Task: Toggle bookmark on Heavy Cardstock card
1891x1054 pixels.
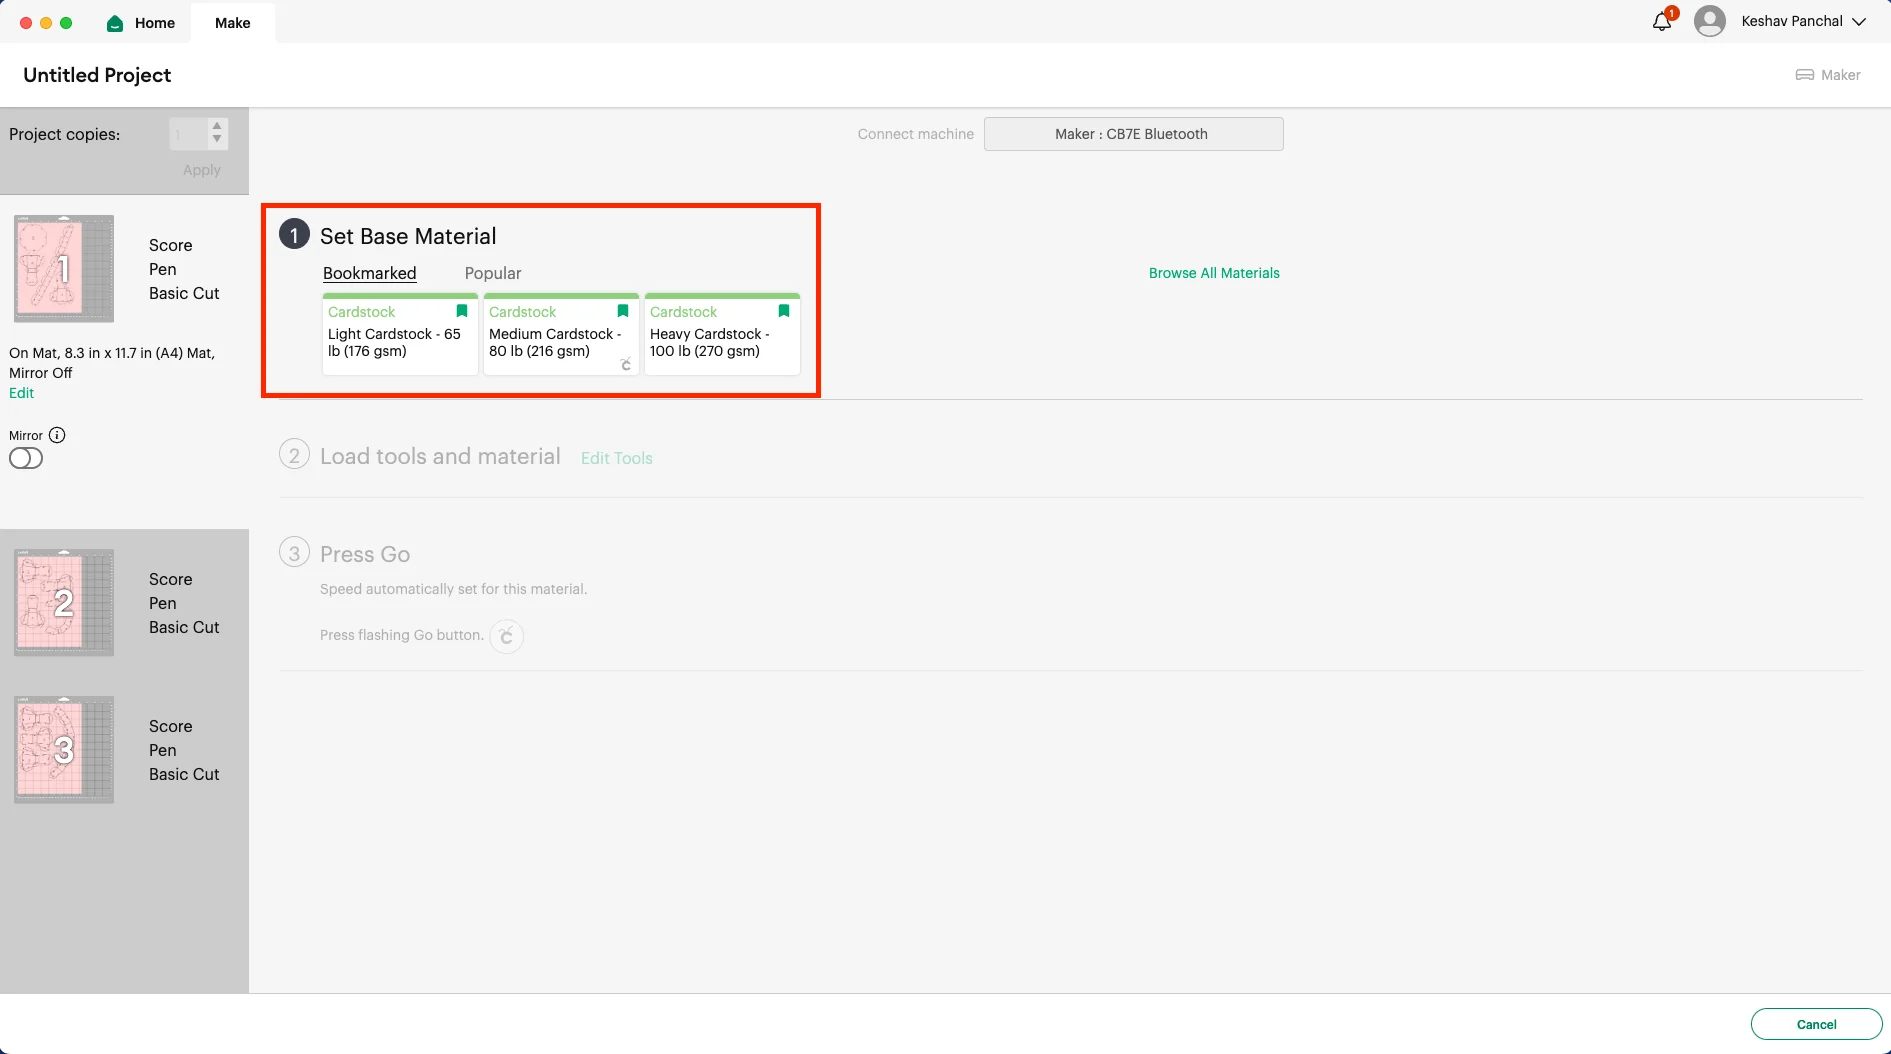Action: (784, 311)
